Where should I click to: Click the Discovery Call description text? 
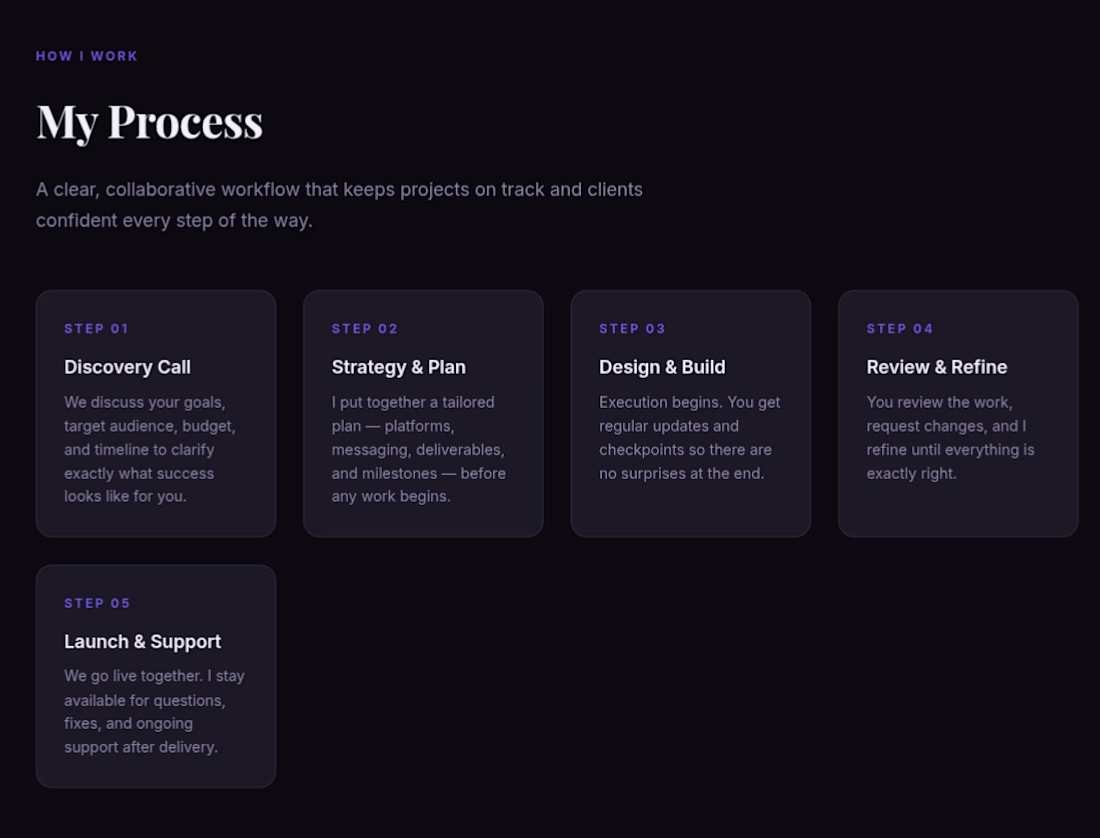click(149, 449)
